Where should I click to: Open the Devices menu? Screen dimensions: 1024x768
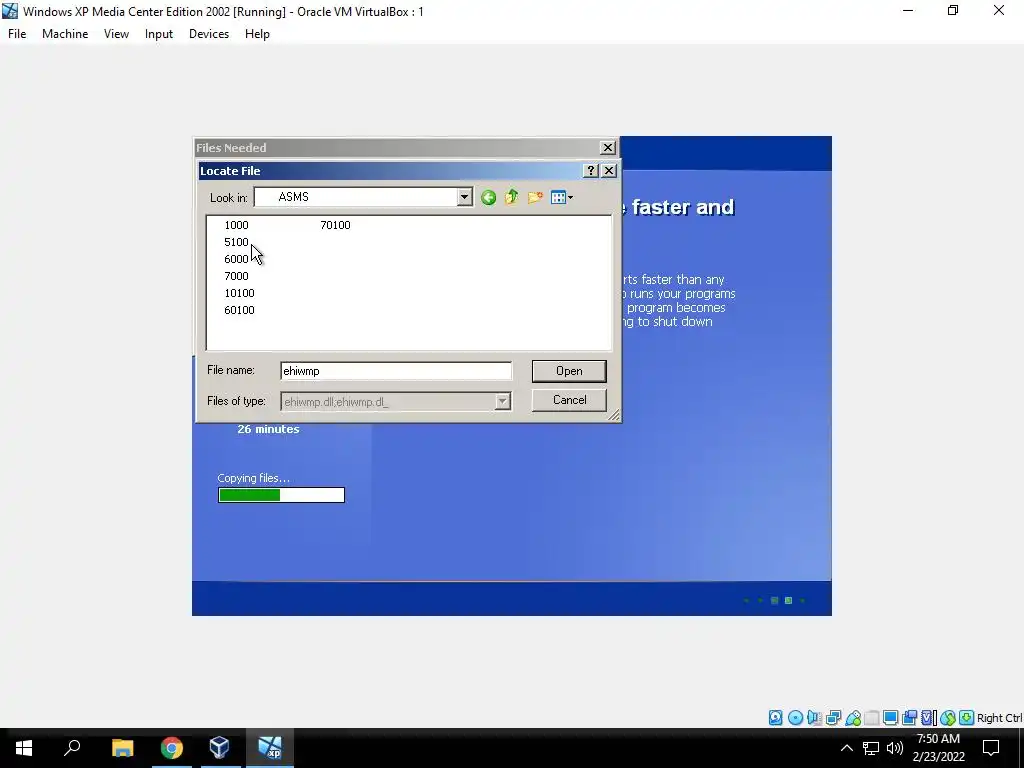209,34
